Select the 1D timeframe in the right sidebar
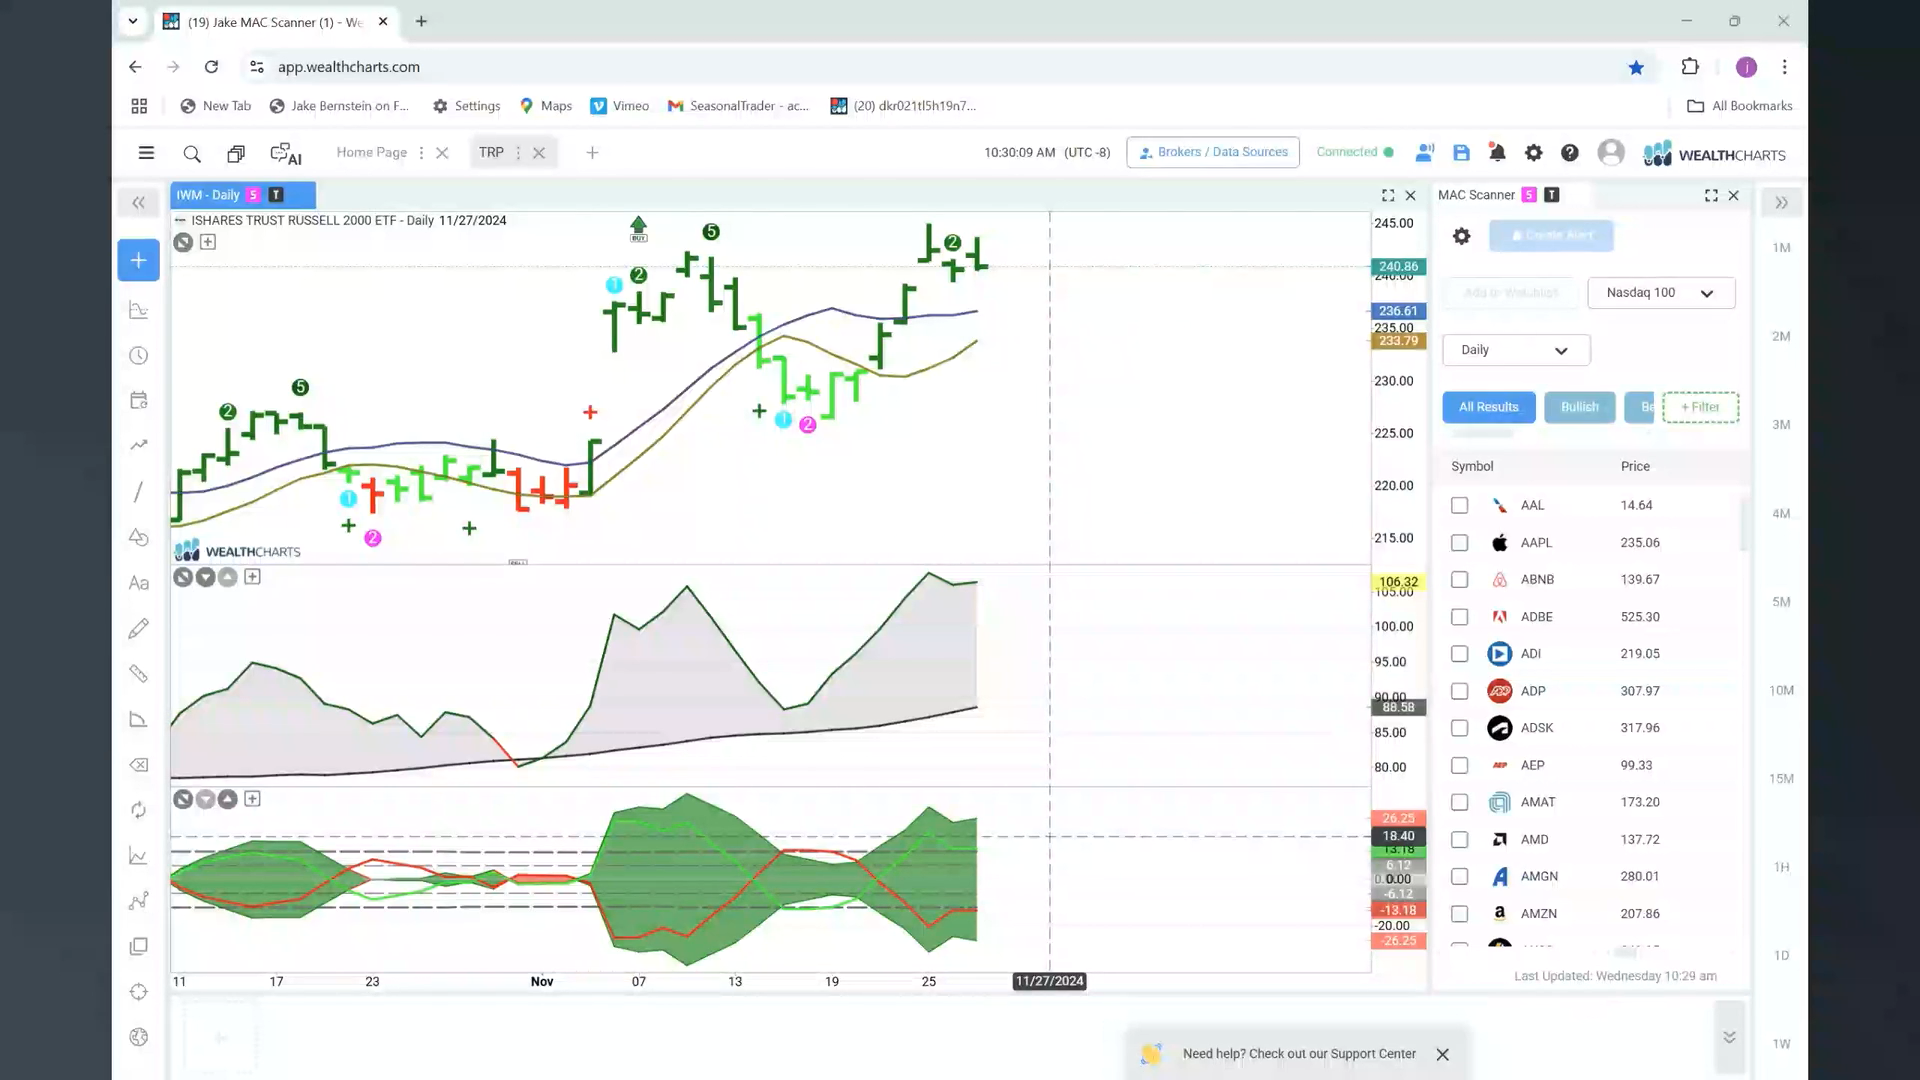This screenshot has width=1920, height=1080. 1781,955
